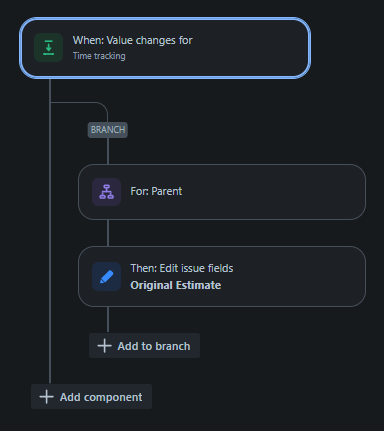Select the 'When: Value changes for' title text
This screenshot has width=384, height=431.
pos(133,40)
